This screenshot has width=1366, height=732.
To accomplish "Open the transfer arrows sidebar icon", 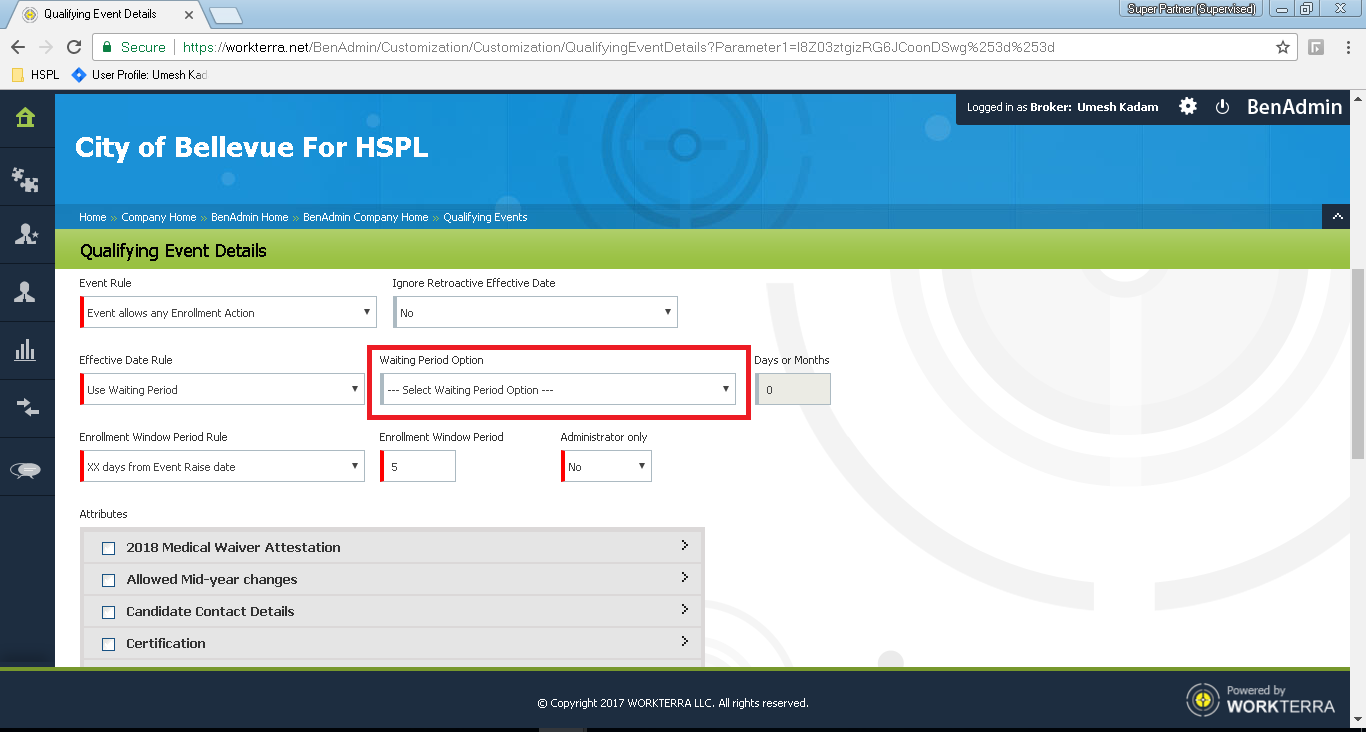I will click(x=26, y=407).
